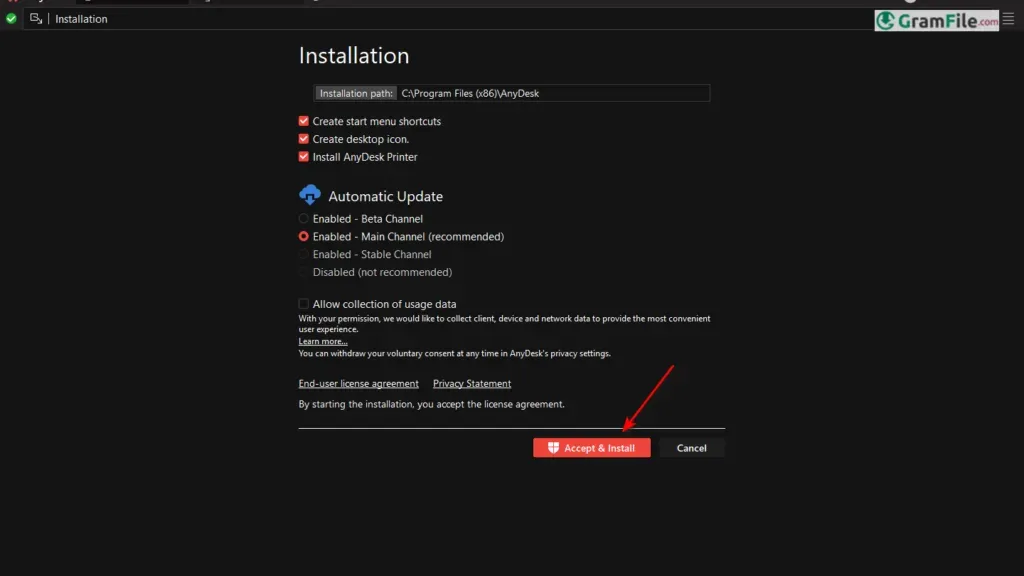The width and height of the screenshot is (1024, 576).
Task: Open the Privacy Statement link
Action: 472,383
